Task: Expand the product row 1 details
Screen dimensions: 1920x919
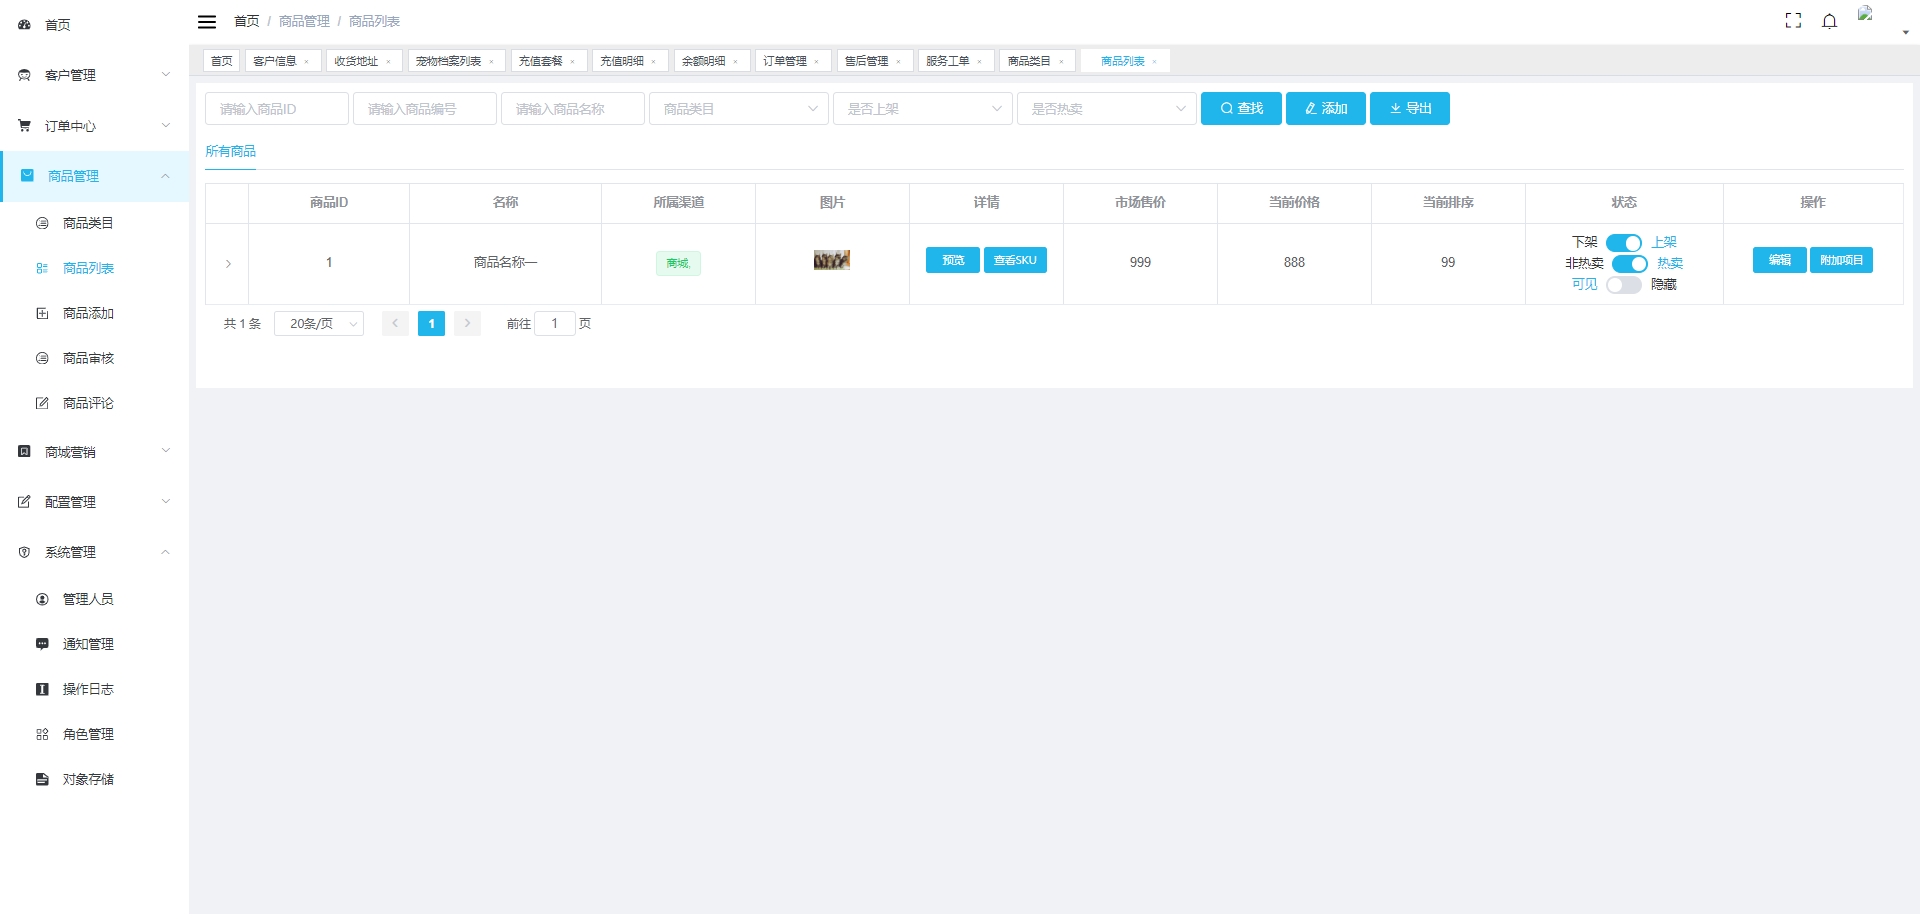Action: coord(228,264)
